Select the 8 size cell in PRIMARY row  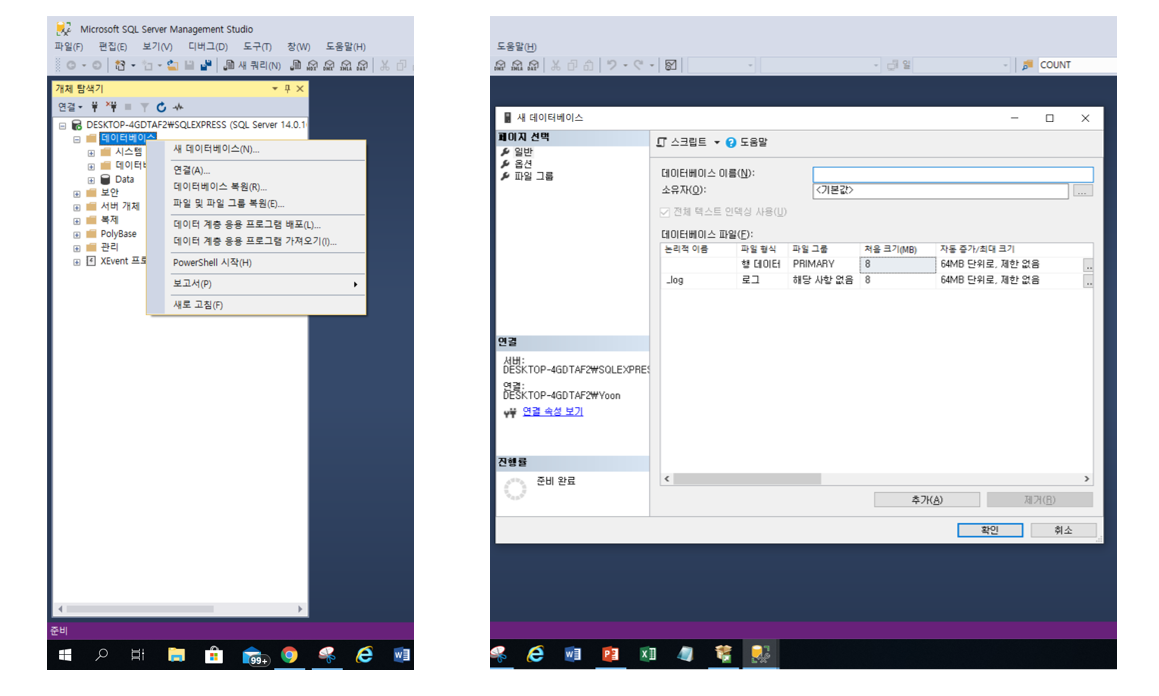pyautogui.click(x=897, y=265)
